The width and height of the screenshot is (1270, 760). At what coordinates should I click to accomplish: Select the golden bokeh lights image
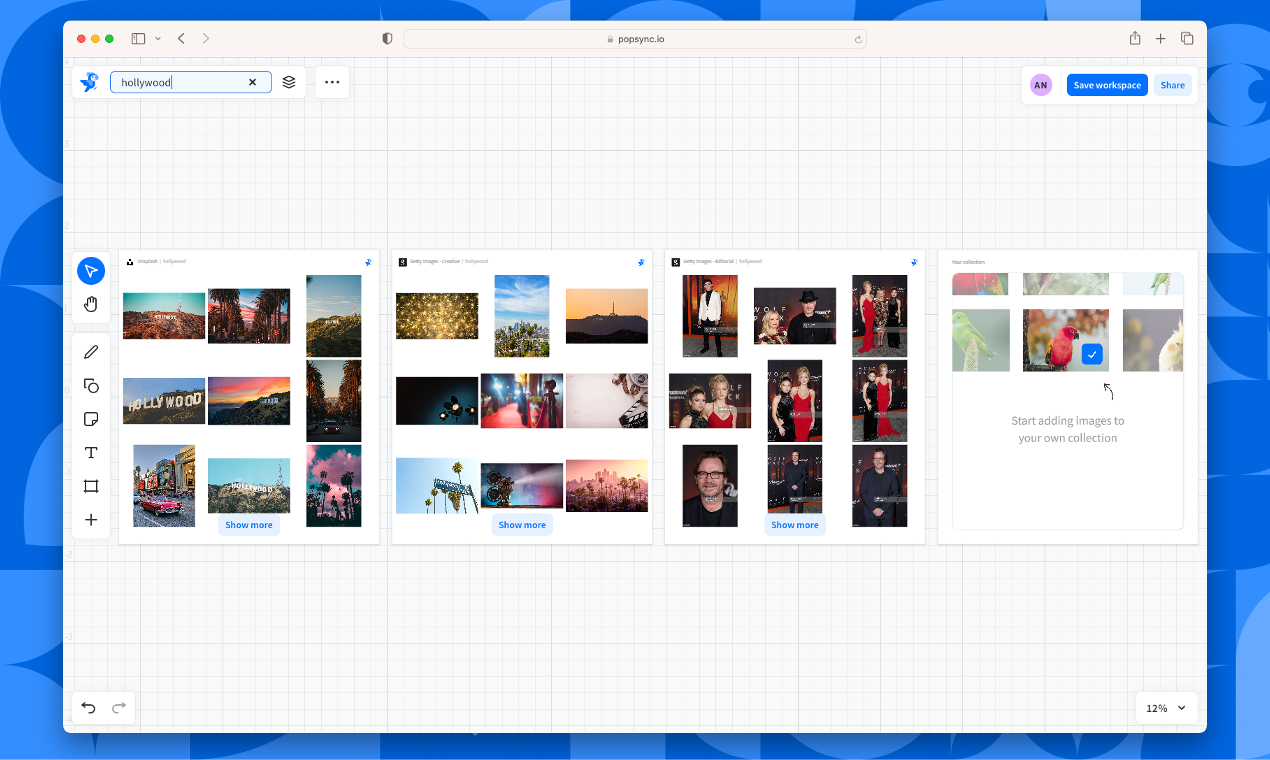tap(437, 316)
